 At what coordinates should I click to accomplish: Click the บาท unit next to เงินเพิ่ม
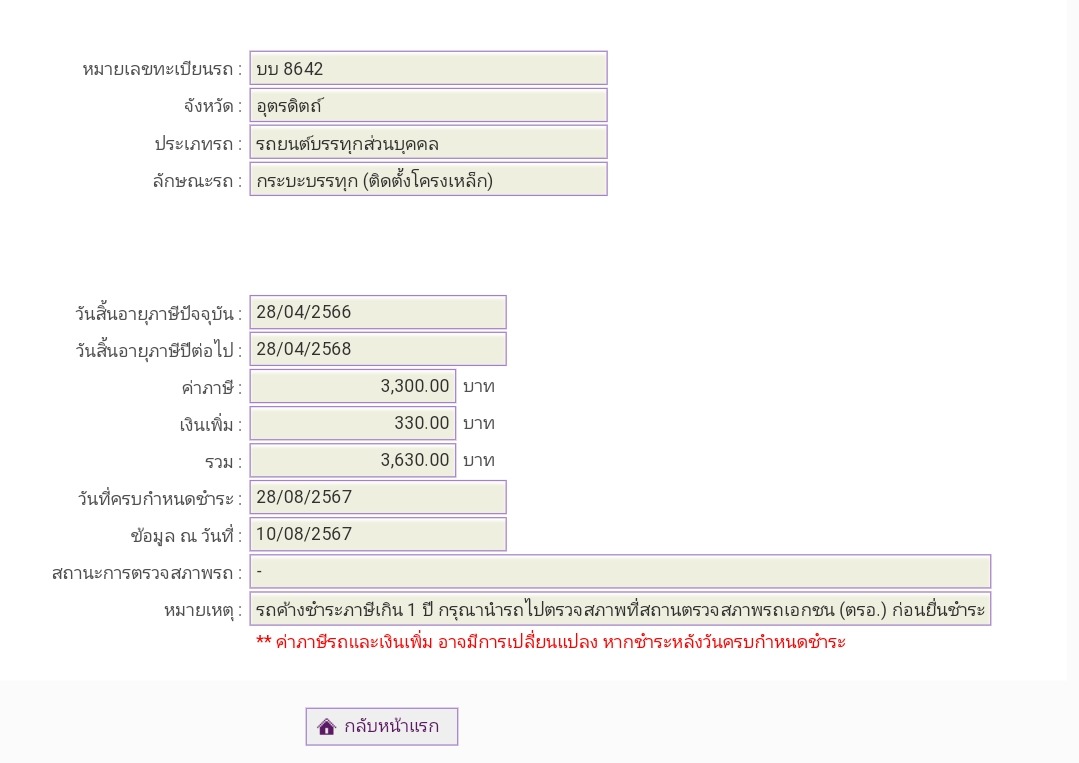479,424
